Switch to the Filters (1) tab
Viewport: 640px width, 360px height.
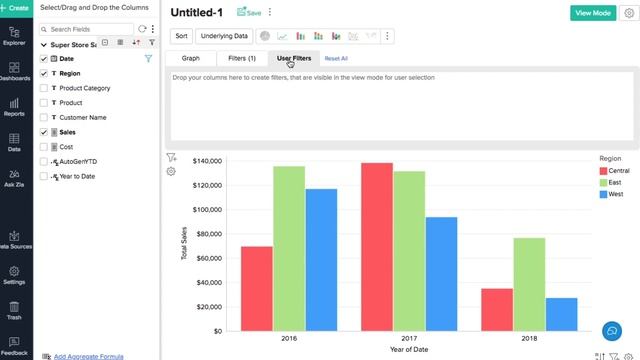pyautogui.click(x=242, y=58)
